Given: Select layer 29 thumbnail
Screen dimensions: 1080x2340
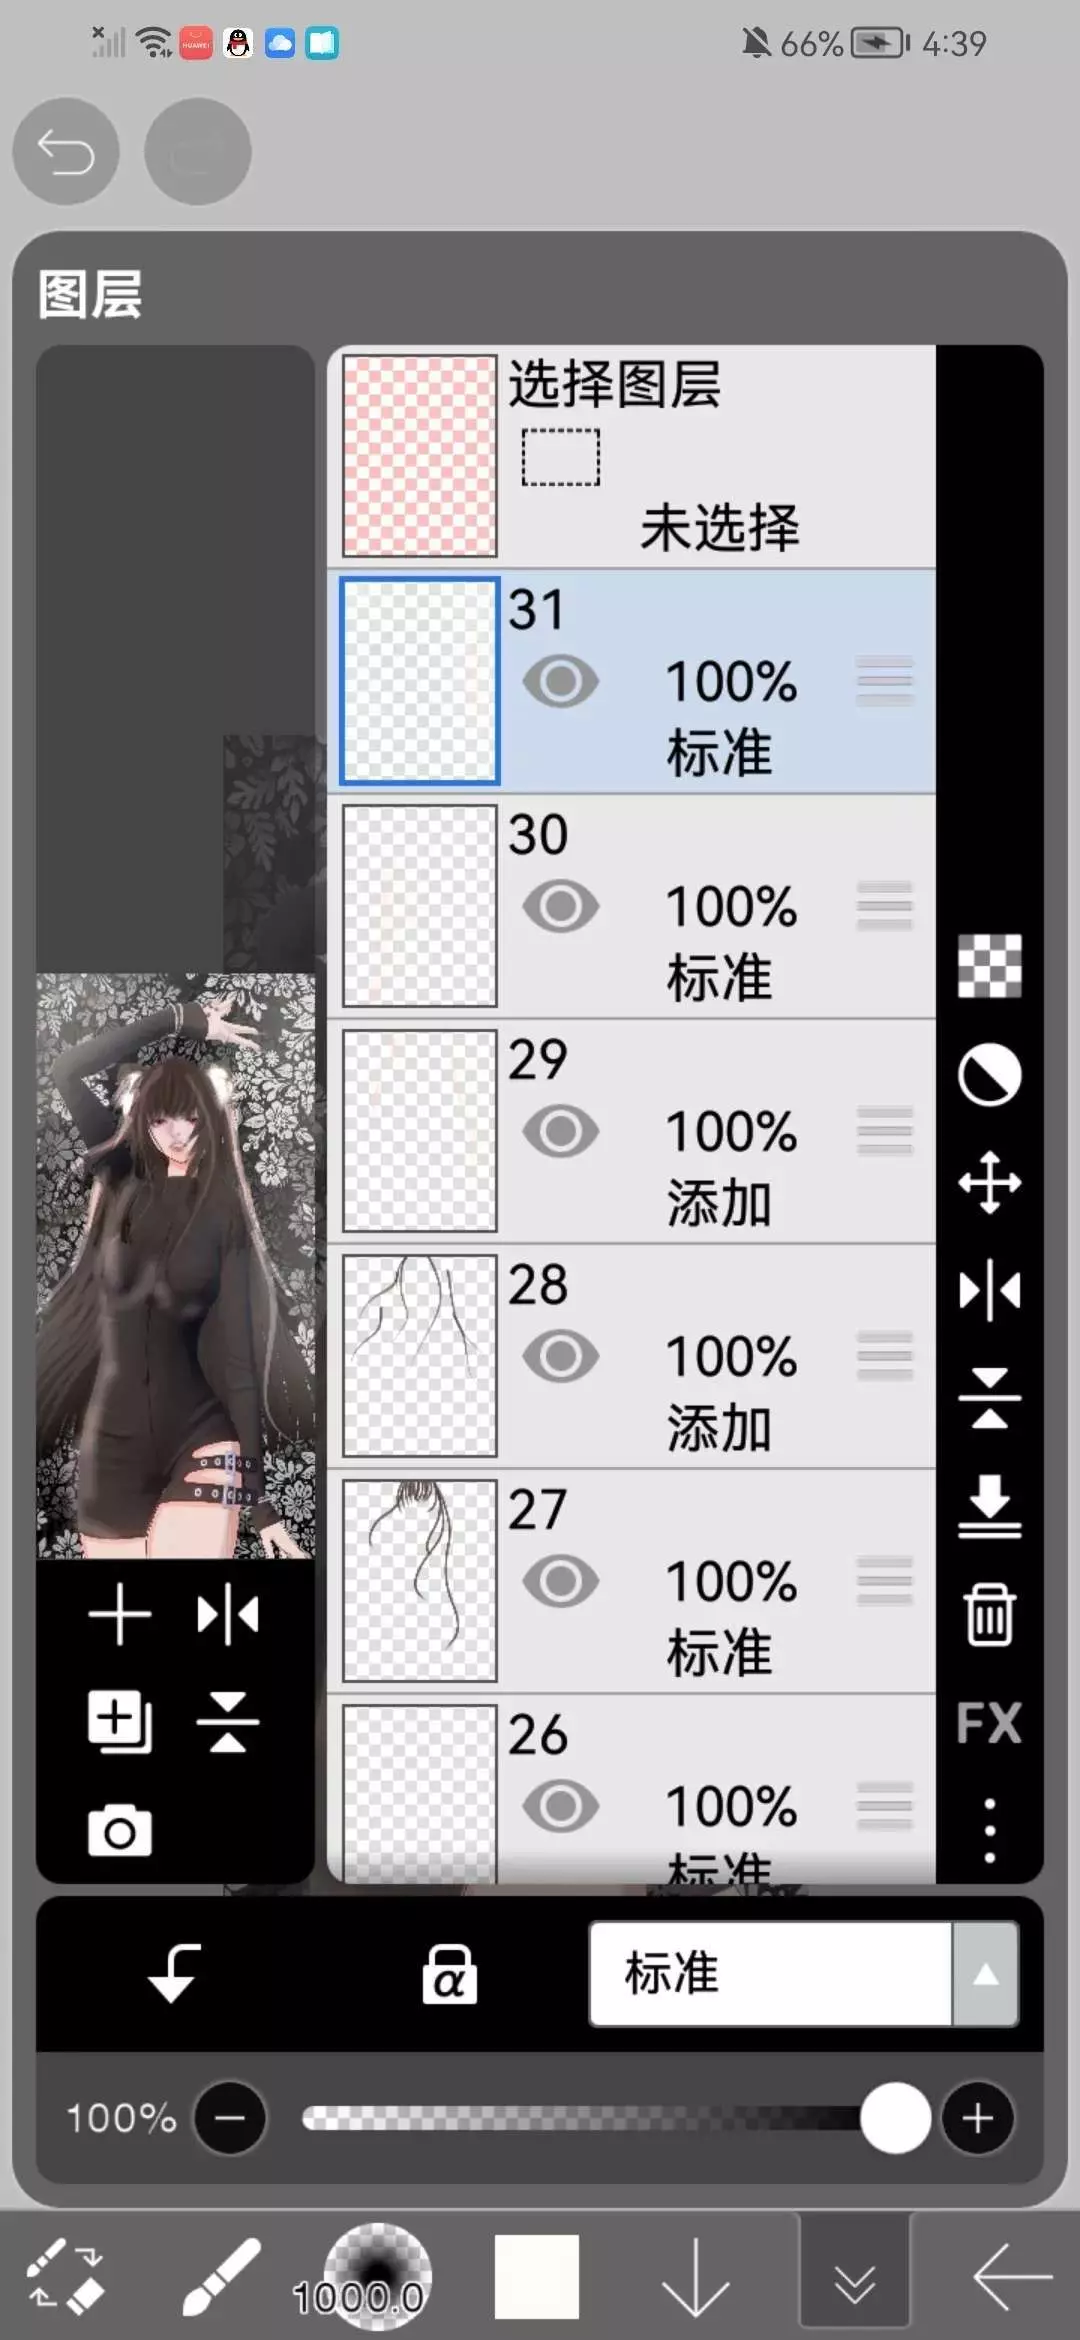Looking at the screenshot, I should coord(420,1131).
